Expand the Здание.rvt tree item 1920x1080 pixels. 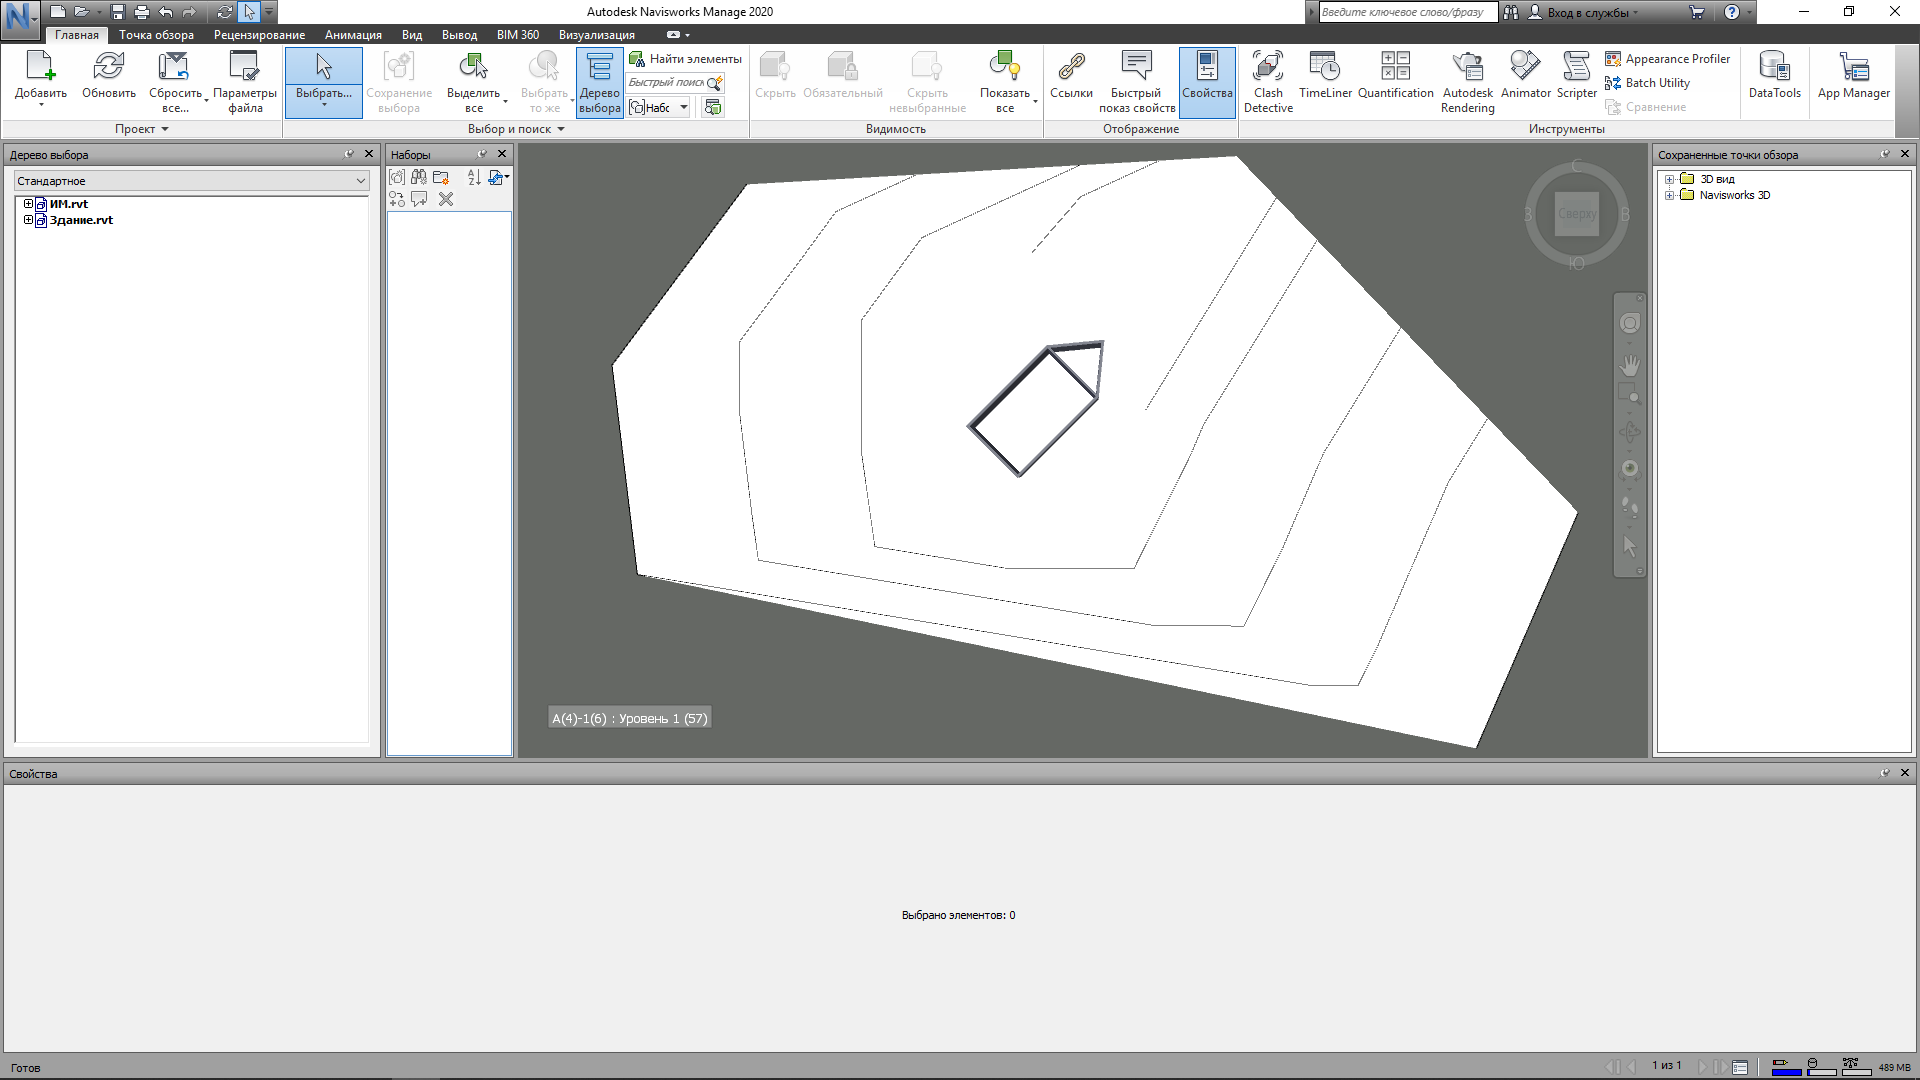29,220
